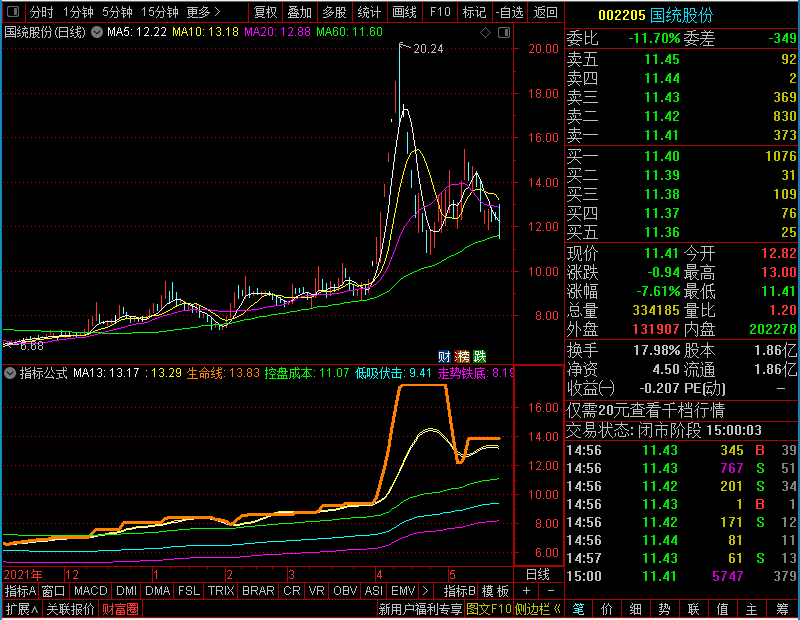Switch indicator to BRAR

click(258, 591)
